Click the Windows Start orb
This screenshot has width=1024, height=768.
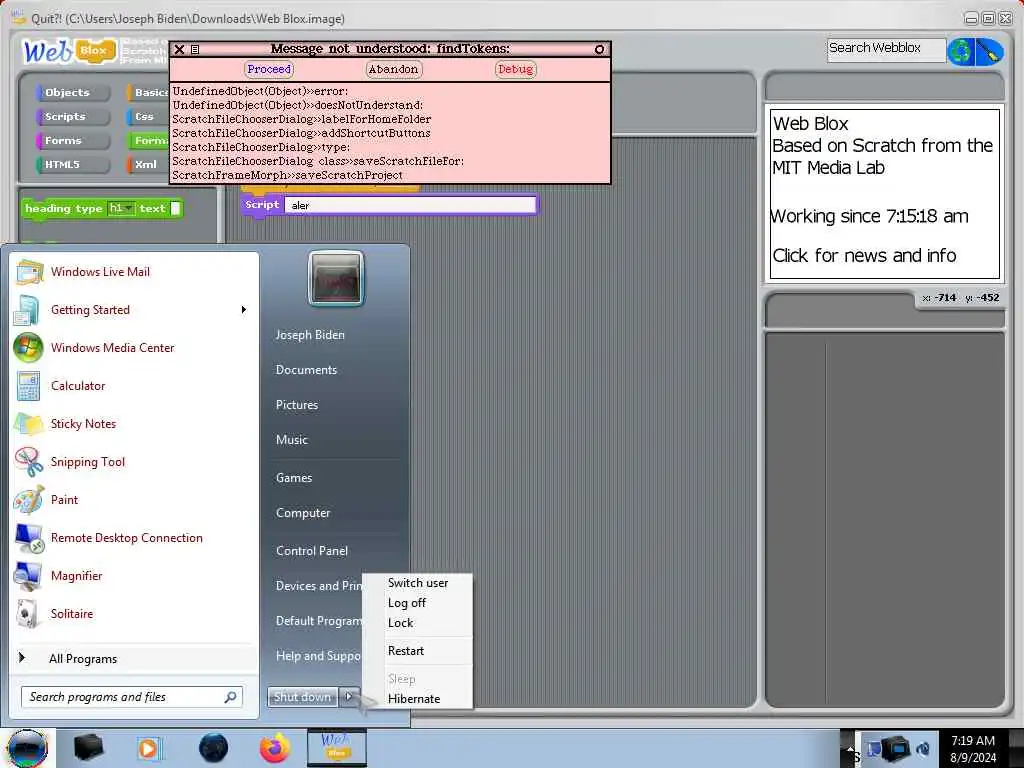pyautogui.click(x=27, y=748)
